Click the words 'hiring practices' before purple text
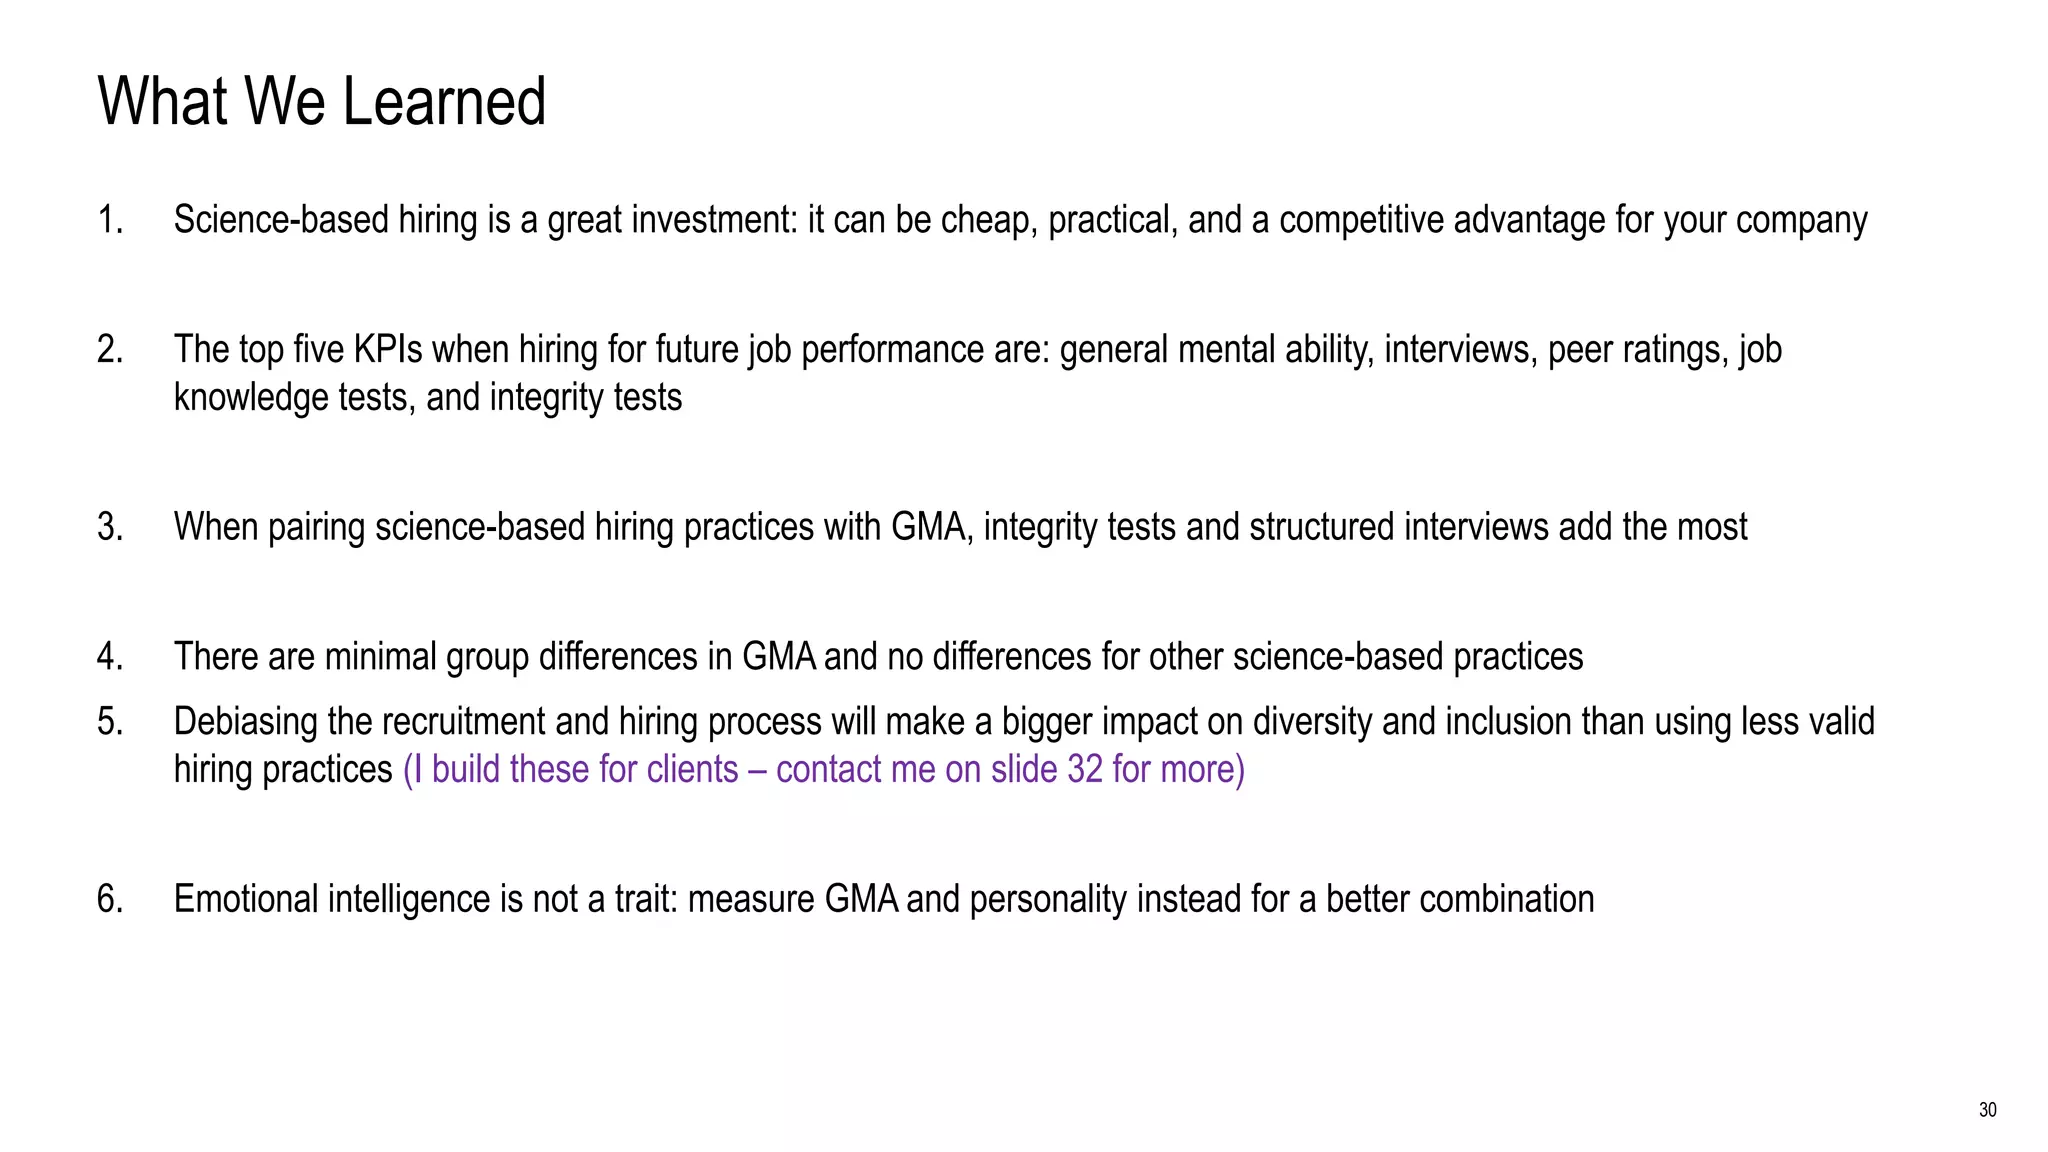The width and height of the screenshot is (2048, 1152). click(x=283, y=769)
